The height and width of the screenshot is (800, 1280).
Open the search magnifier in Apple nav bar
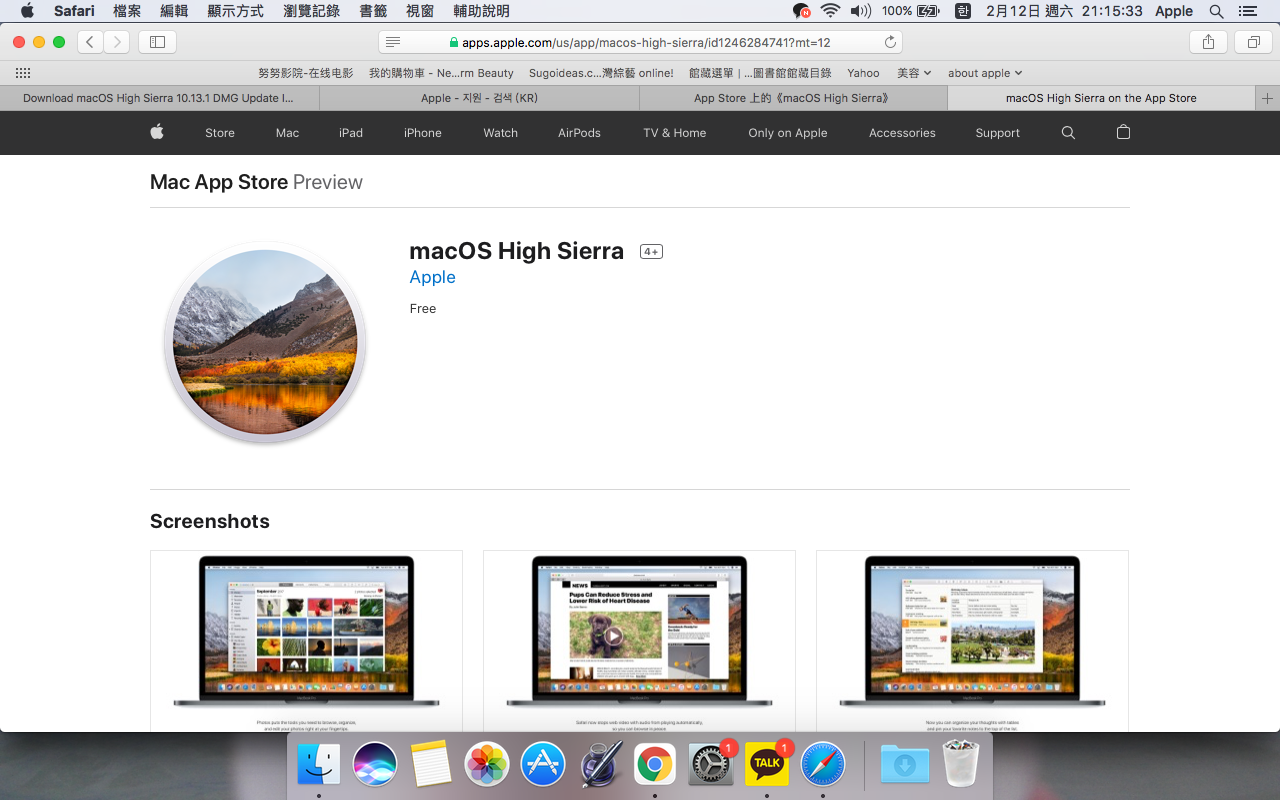(x=1068, y=133)
